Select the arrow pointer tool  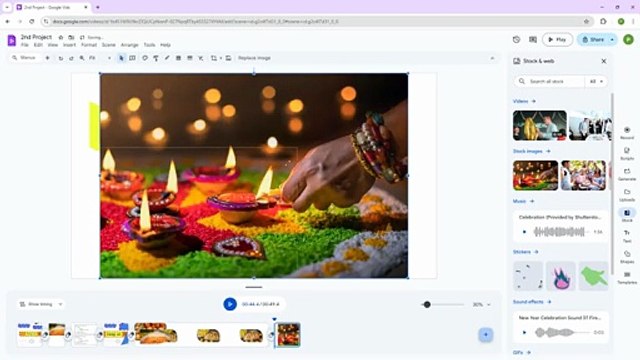coord(121,58)
